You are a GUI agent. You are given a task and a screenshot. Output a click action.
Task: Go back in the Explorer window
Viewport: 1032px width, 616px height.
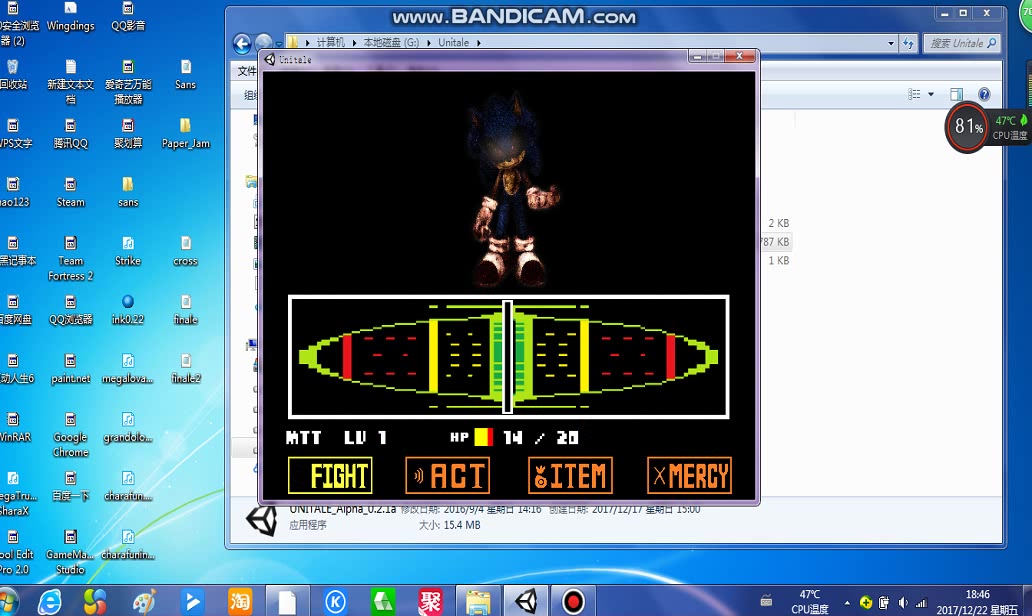click(x=242, y=43)
